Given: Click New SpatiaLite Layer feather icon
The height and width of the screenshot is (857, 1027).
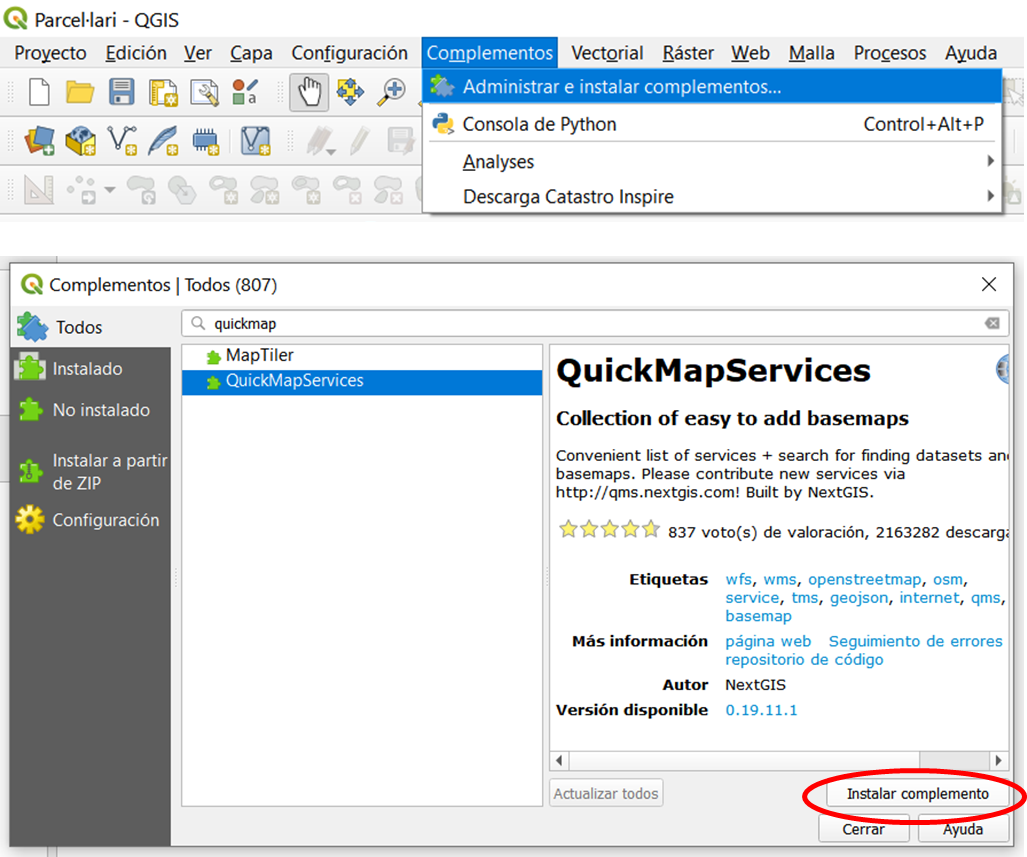Looking at the screenshot, I should click(x=163, y=141).
